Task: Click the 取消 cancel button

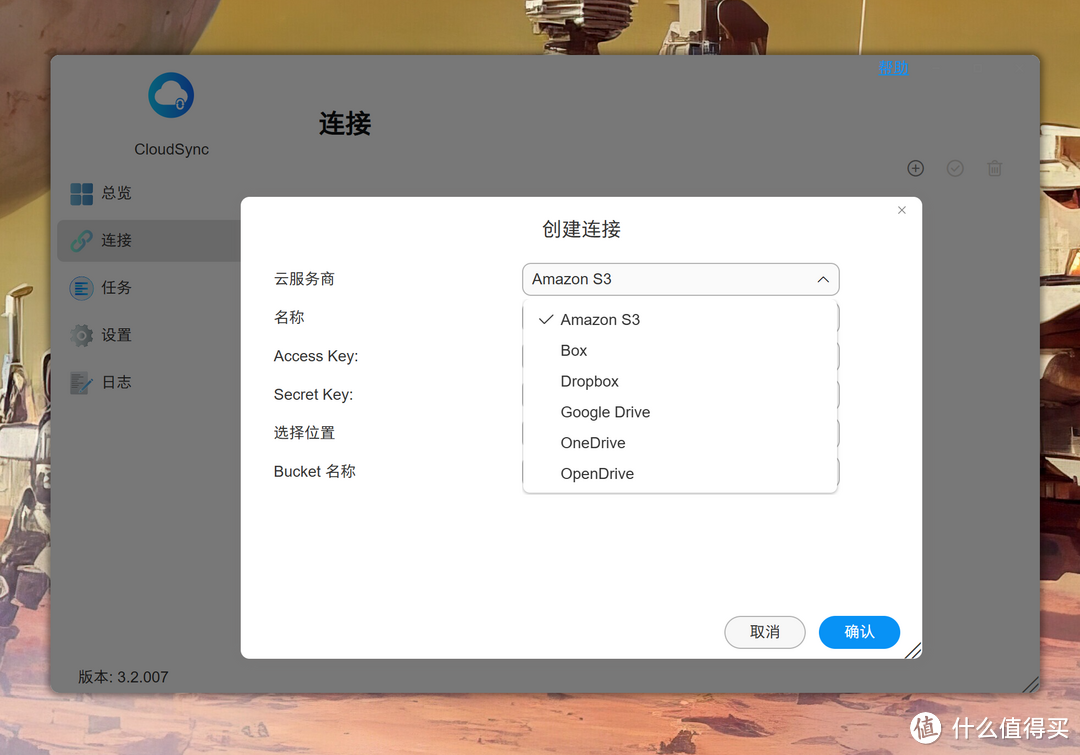Action: tap(765, 632)
